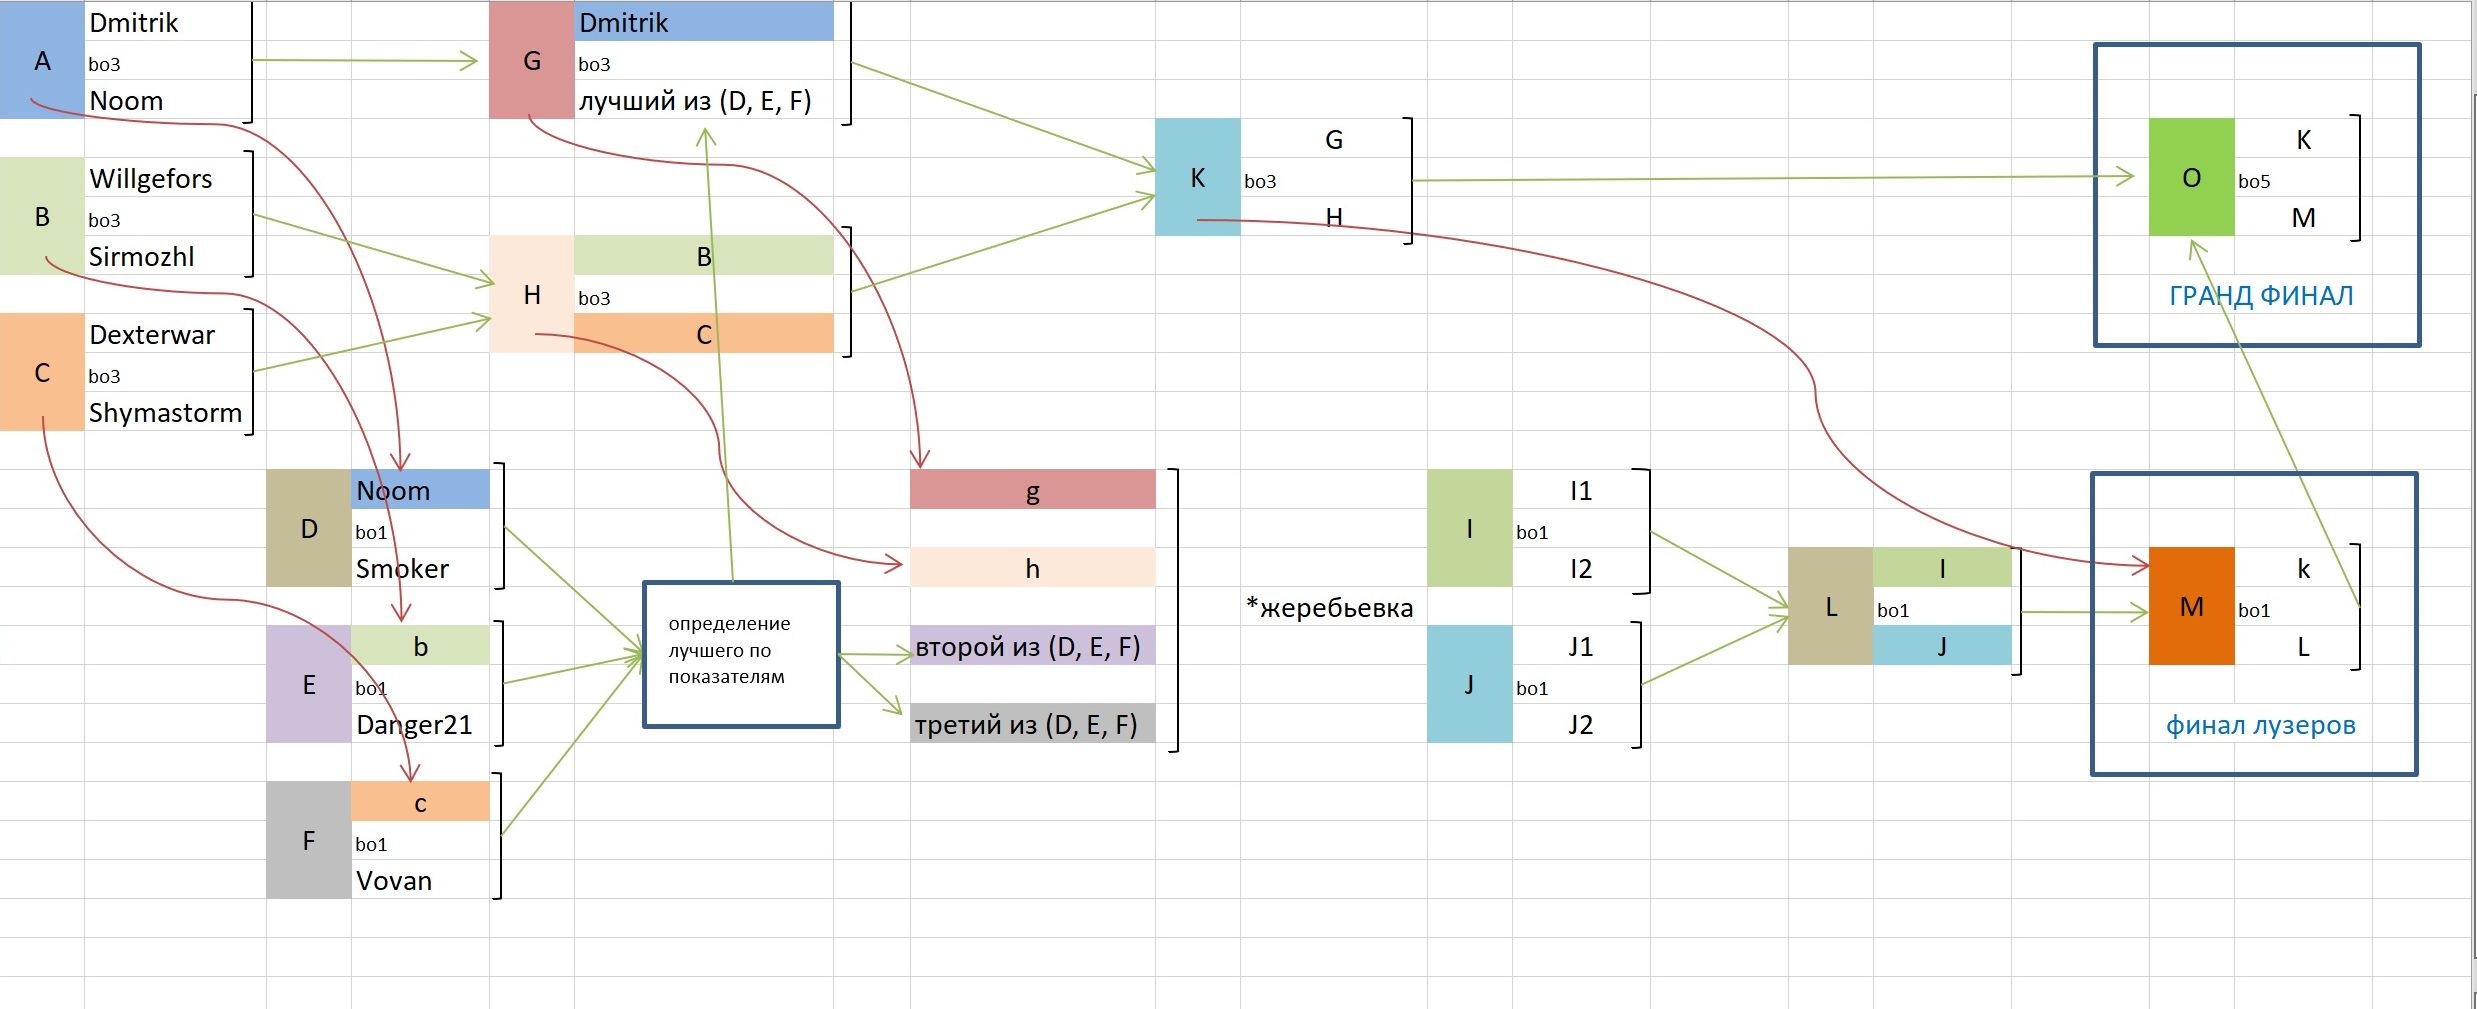
Task: Click the blue Noom cell in match D
Action: (421, 490)
